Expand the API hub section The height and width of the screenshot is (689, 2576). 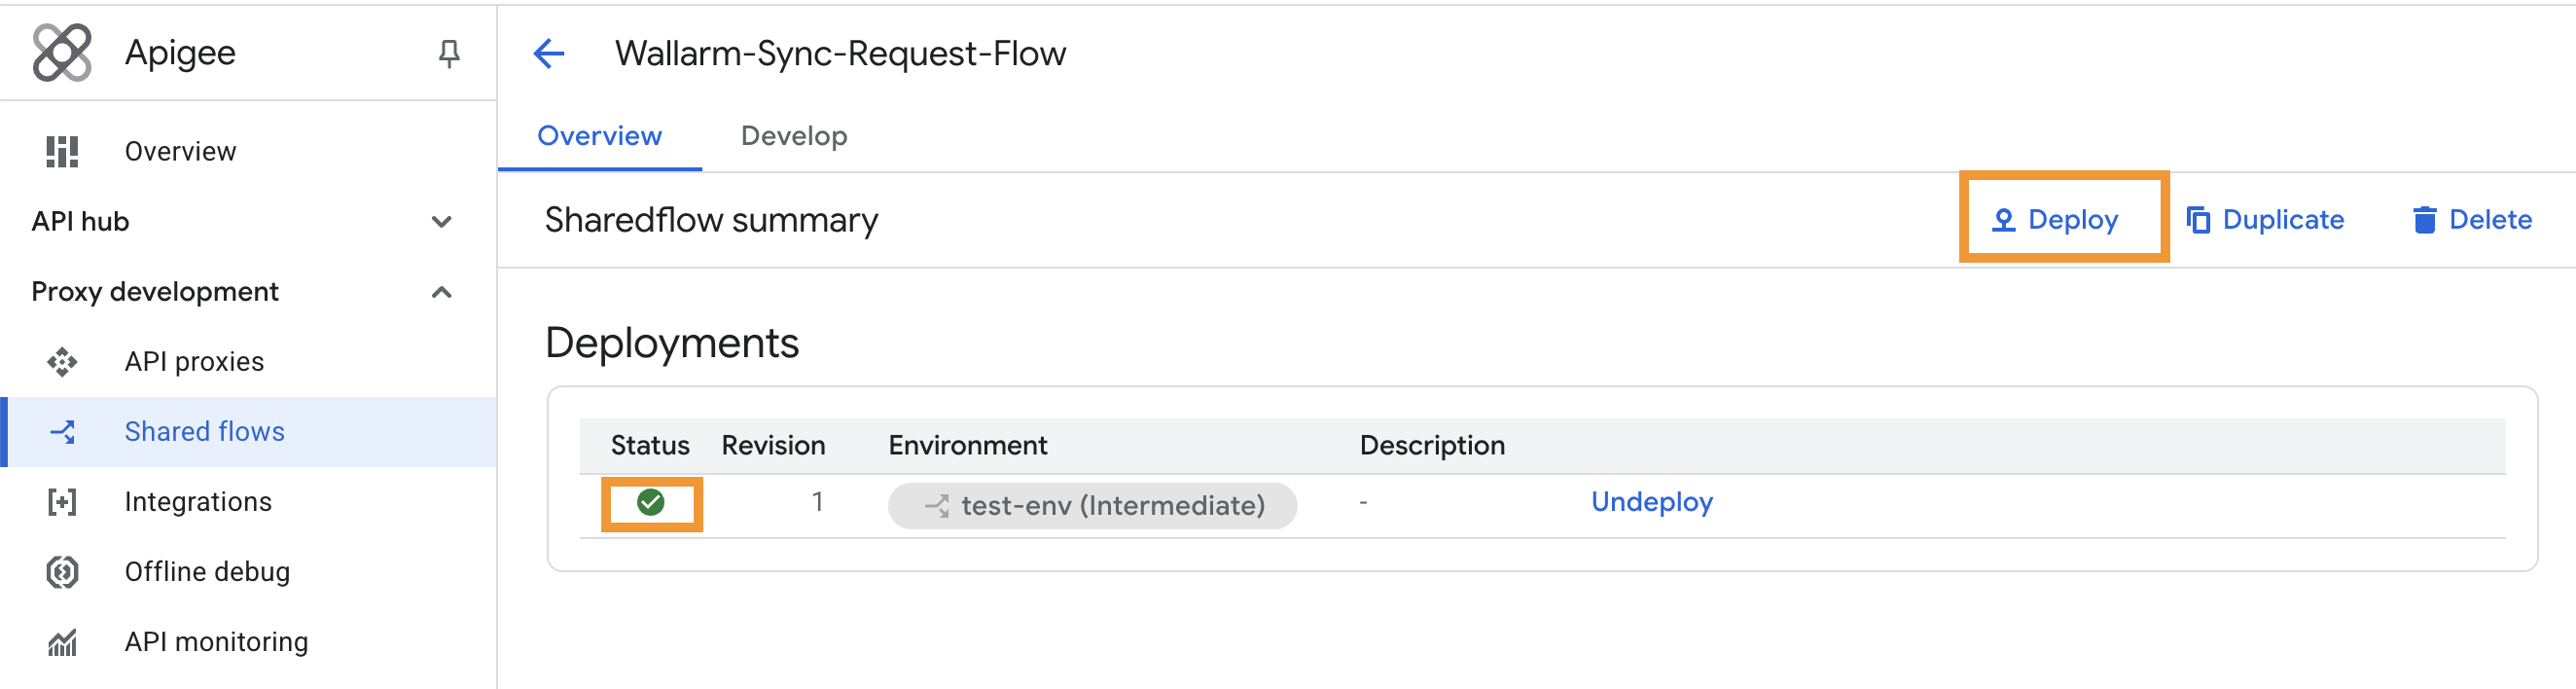pyautogui.click(x=443, y=221)
